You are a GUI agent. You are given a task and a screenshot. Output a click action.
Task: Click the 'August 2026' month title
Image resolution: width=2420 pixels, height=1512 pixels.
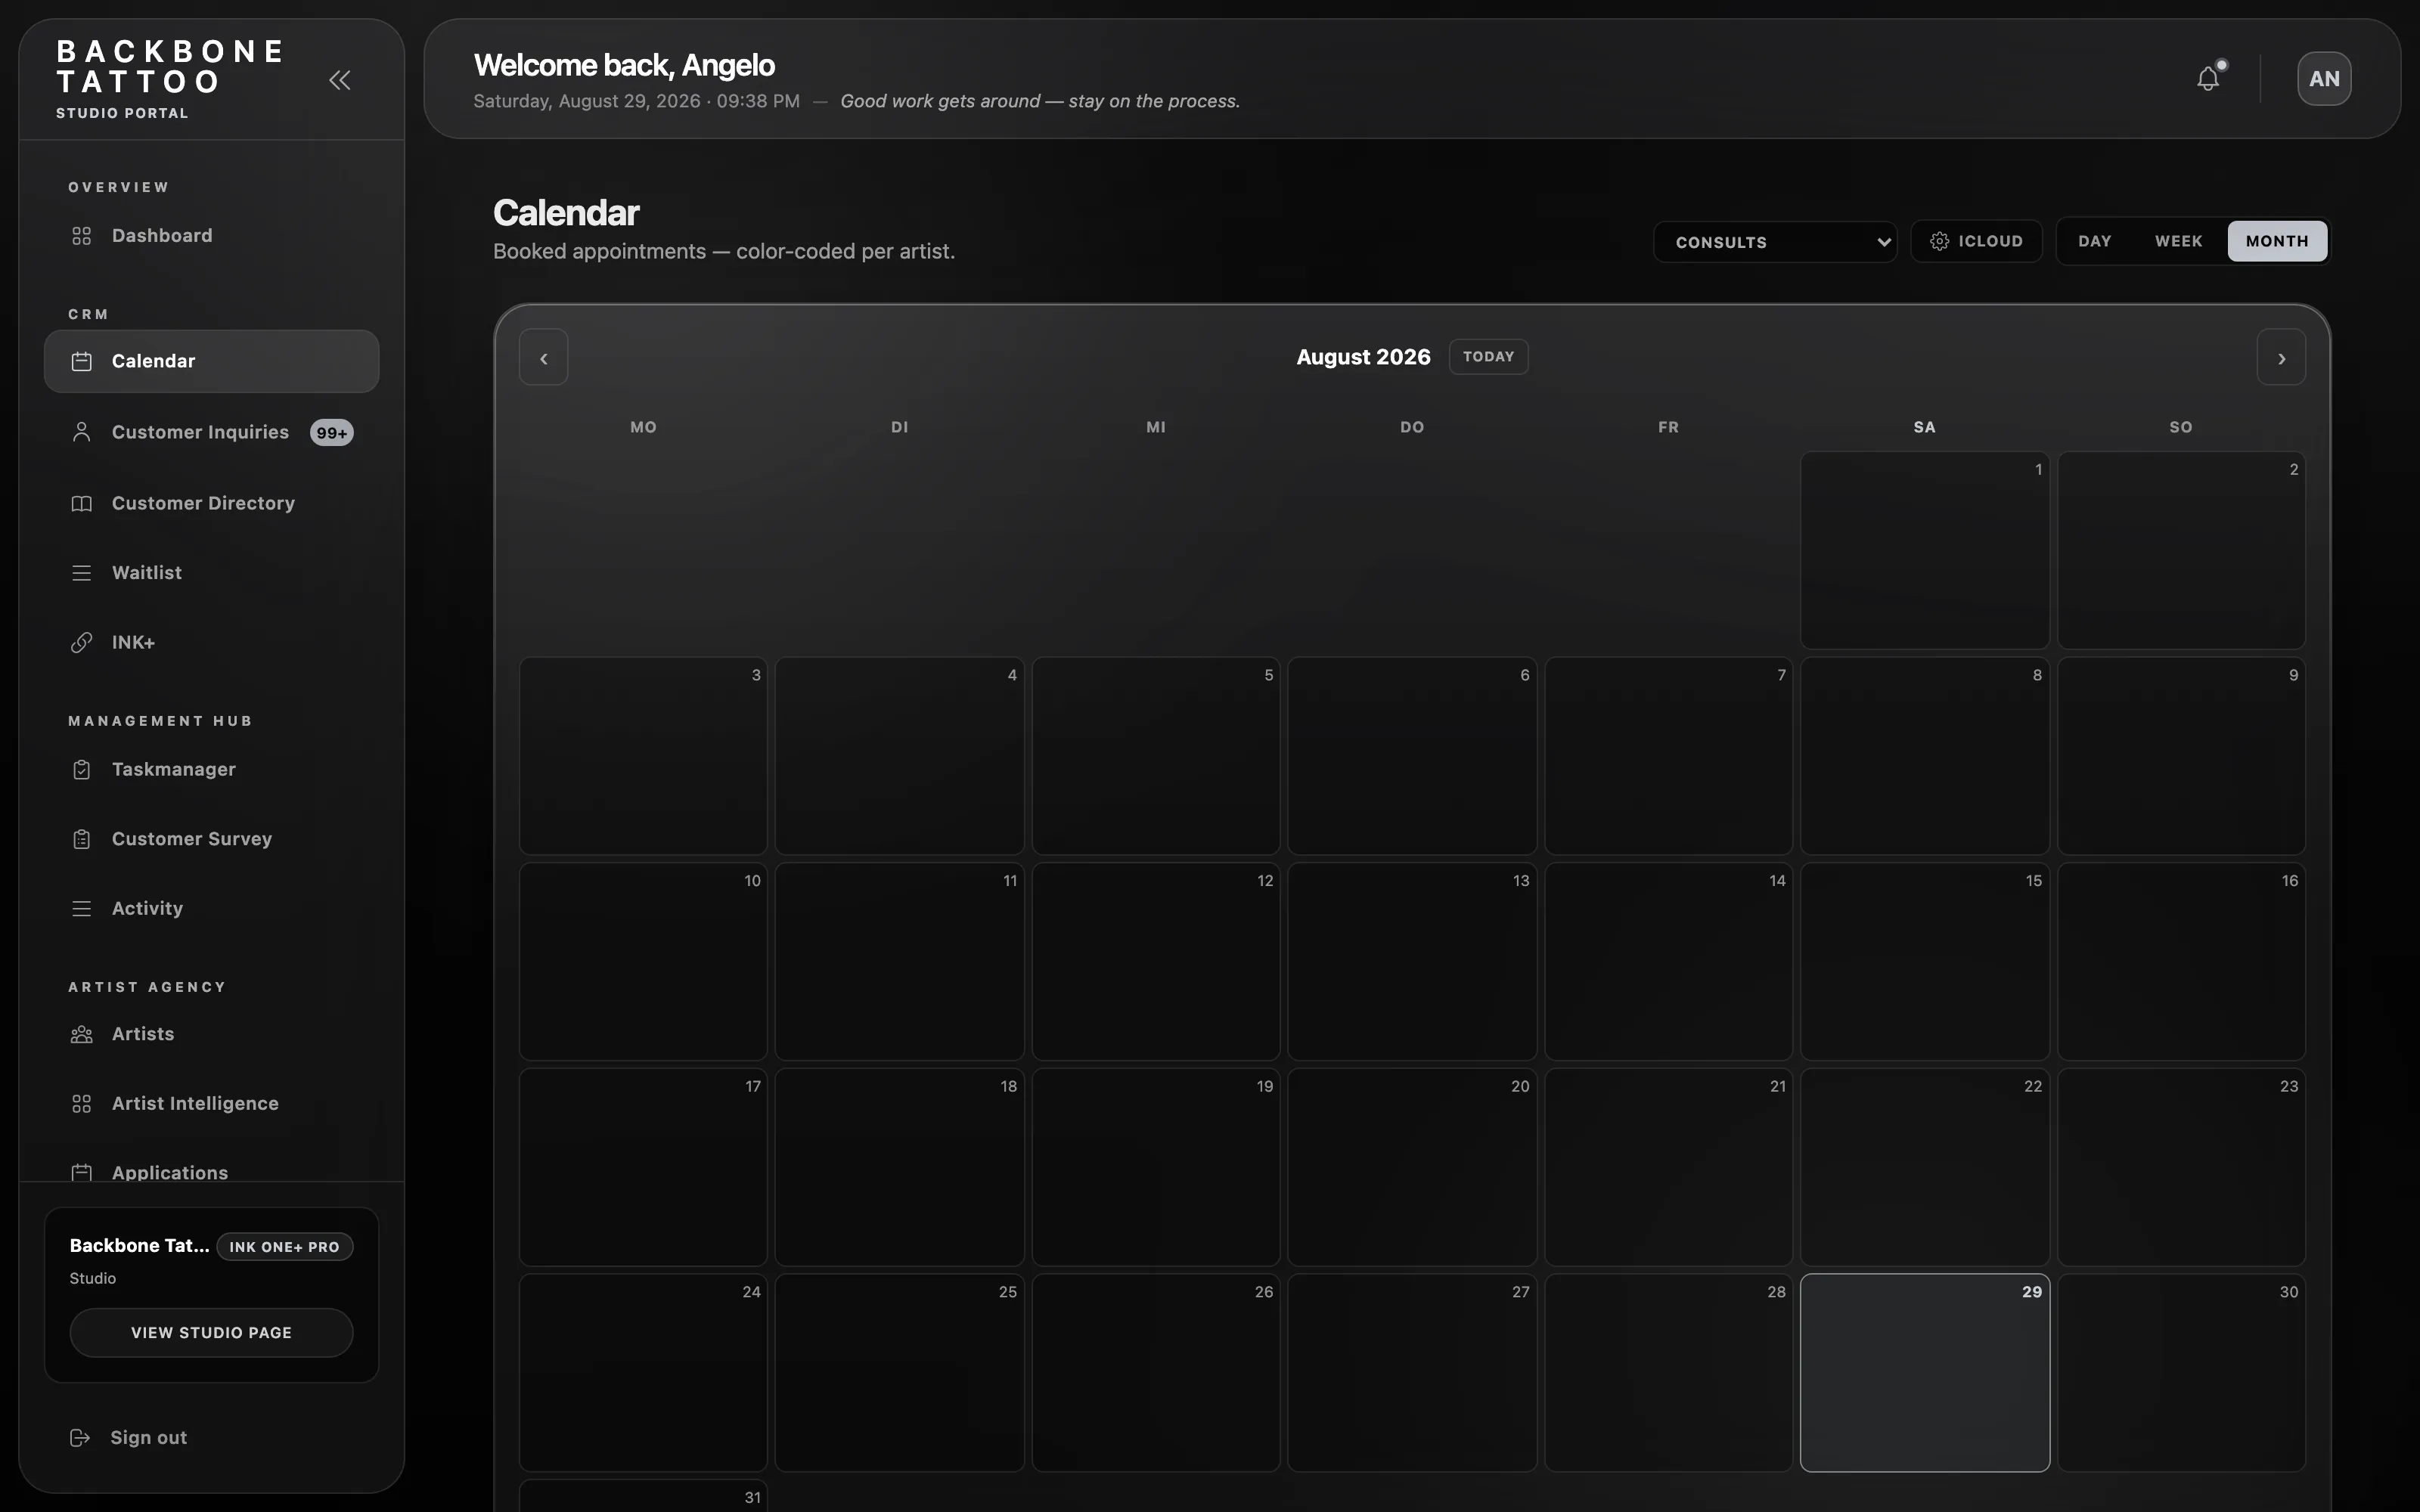click(1363, 357)
